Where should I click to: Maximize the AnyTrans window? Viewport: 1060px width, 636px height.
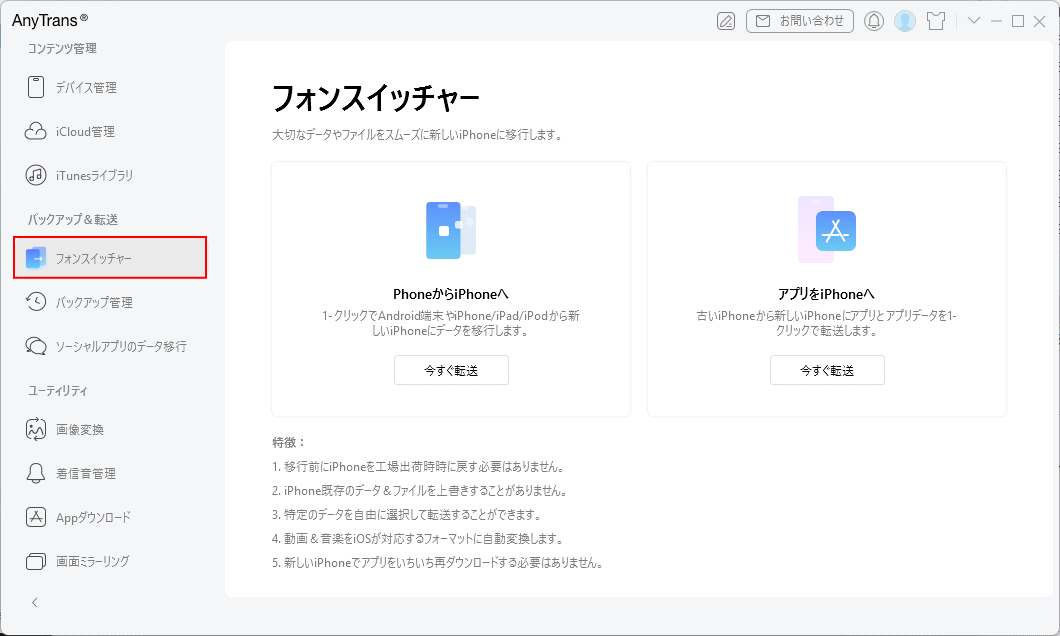click(x=1017, y=21)
